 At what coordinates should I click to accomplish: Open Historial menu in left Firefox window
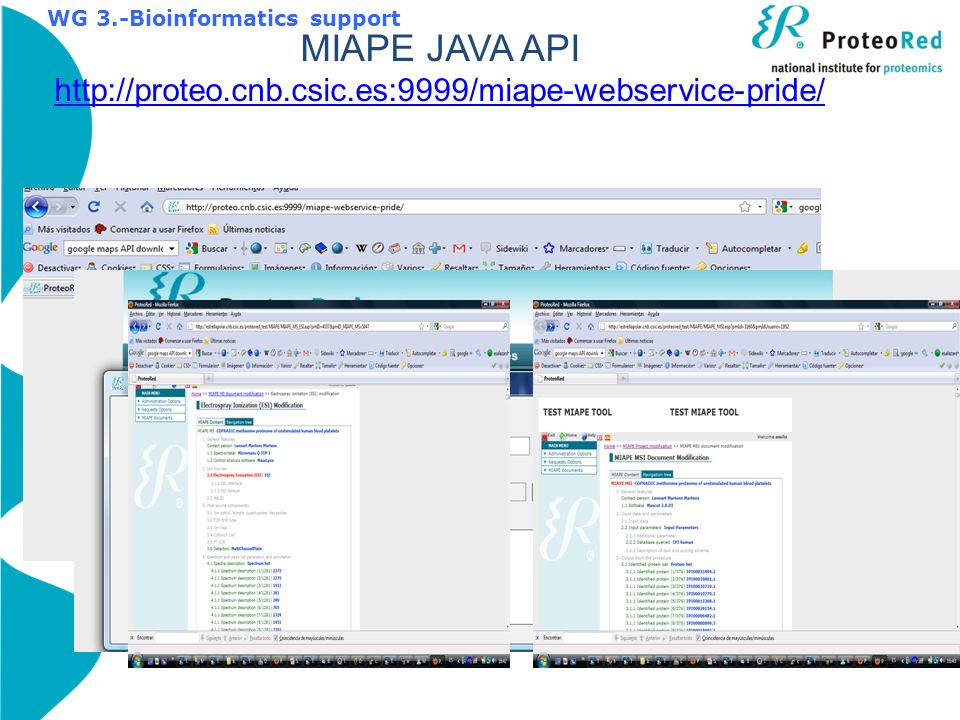pos(174,313)
